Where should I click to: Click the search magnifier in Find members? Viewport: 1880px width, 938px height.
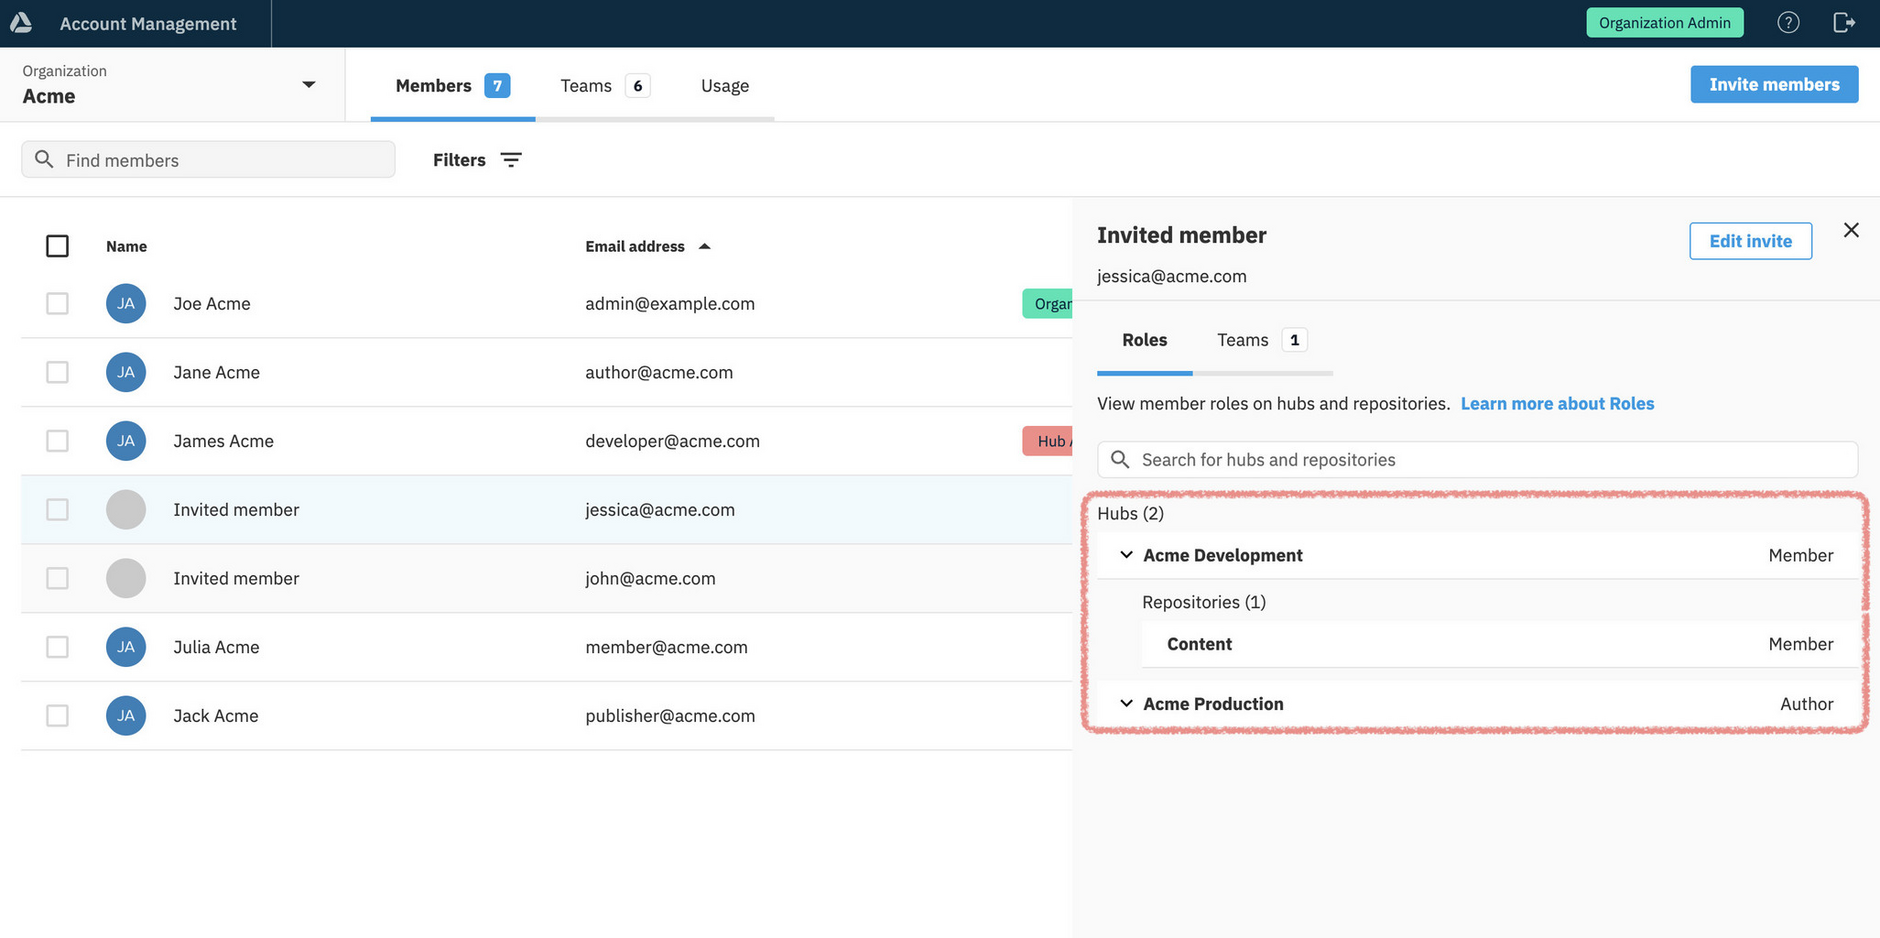pos(44,159)
